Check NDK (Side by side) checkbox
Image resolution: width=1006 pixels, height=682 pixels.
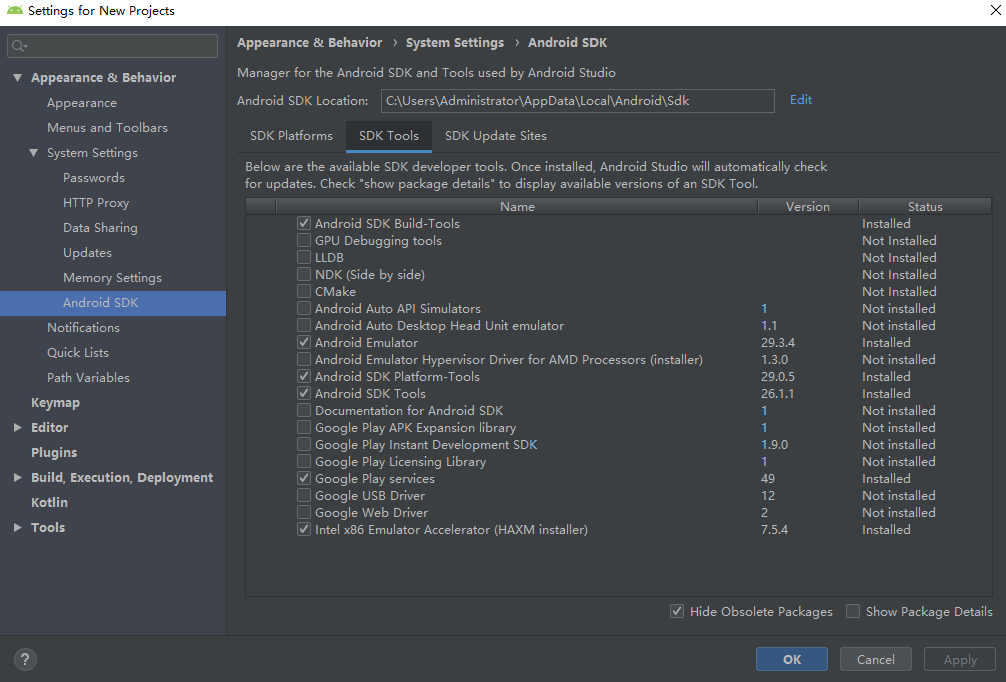click(x=304, y=275)
